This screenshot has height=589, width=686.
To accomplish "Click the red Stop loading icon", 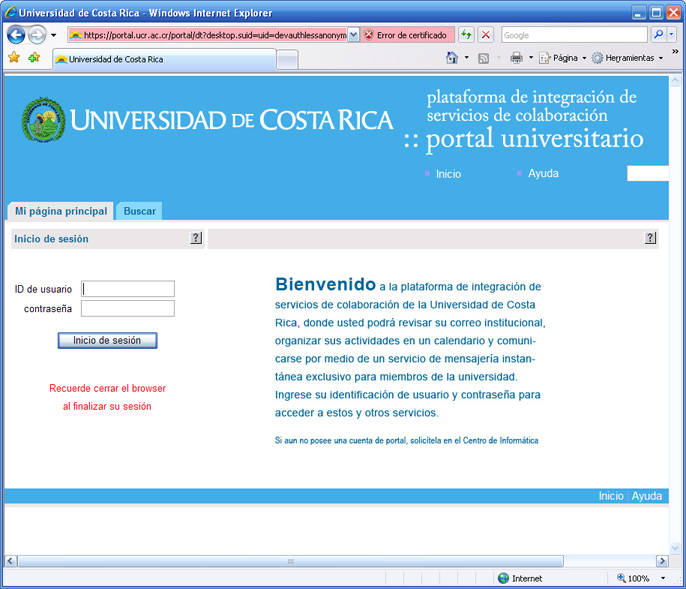I will pyautogui.click(x=485, y=35).
